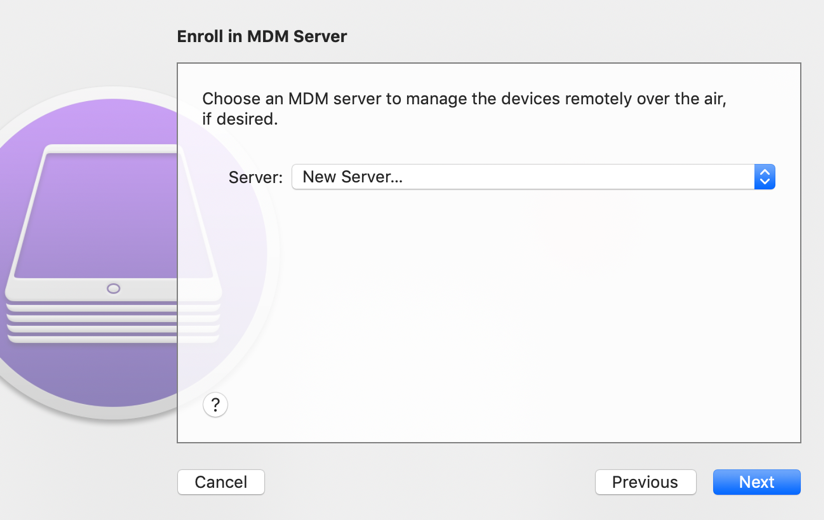Viewport: 824px width, 520px height.
Task: Click the 'Choose an MDM server' instruction text
Action: pos(464,99)
